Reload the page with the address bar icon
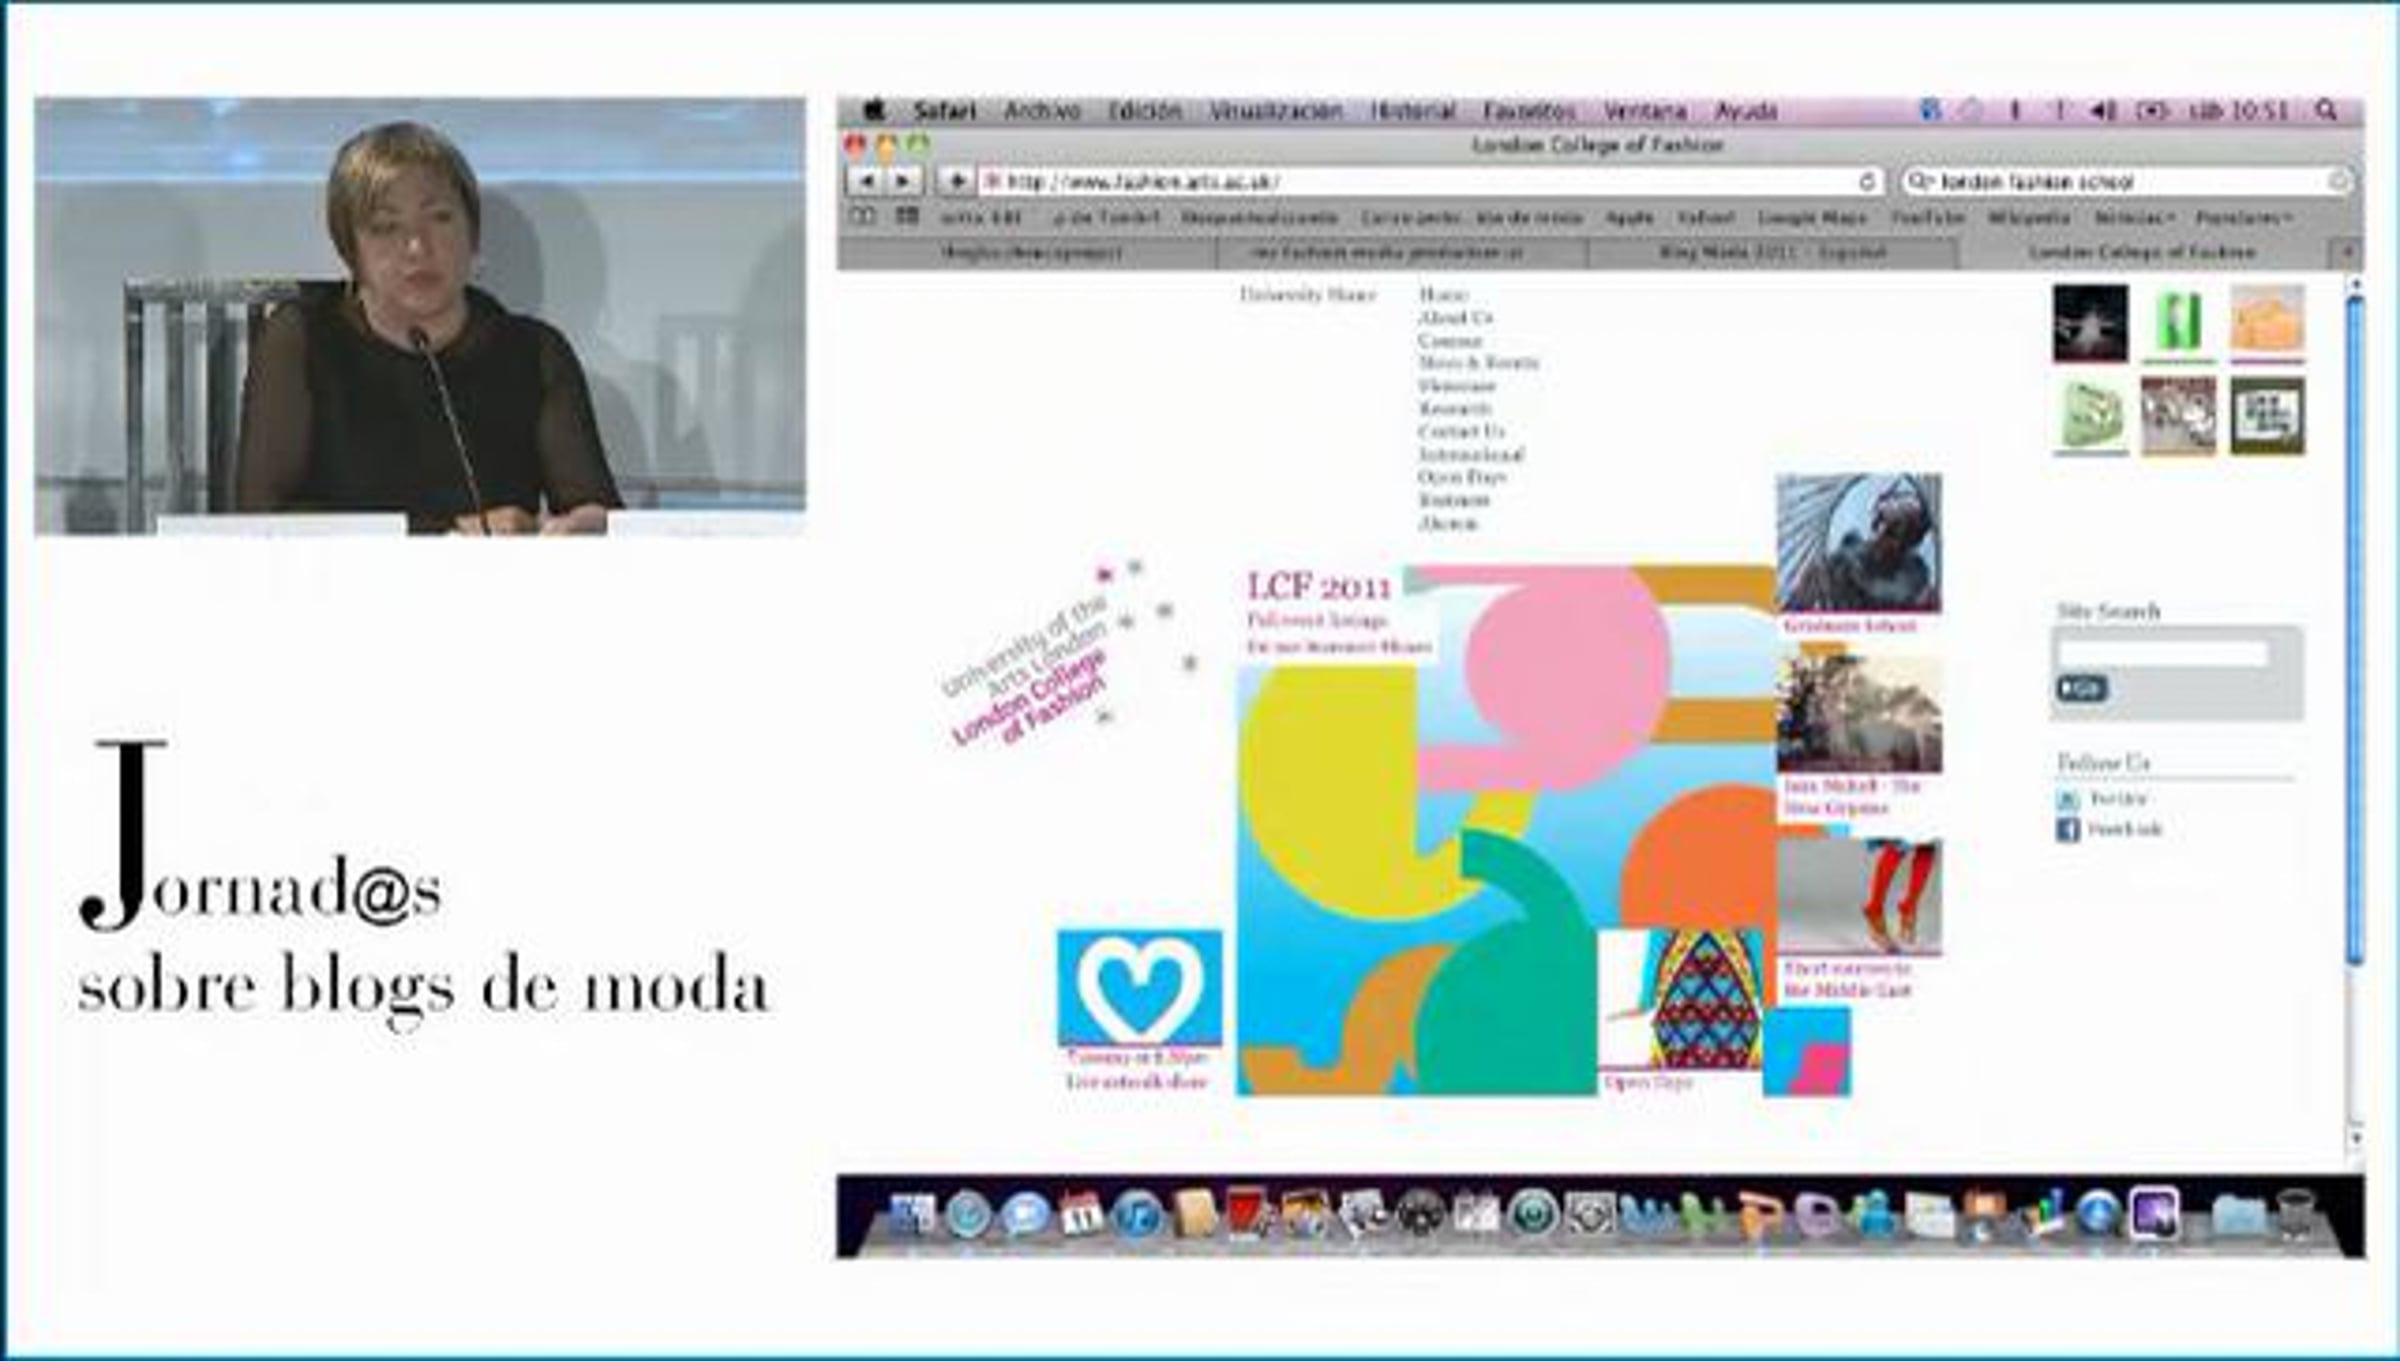This screenshot has height=1361, width=2400. click(1866, 181)
